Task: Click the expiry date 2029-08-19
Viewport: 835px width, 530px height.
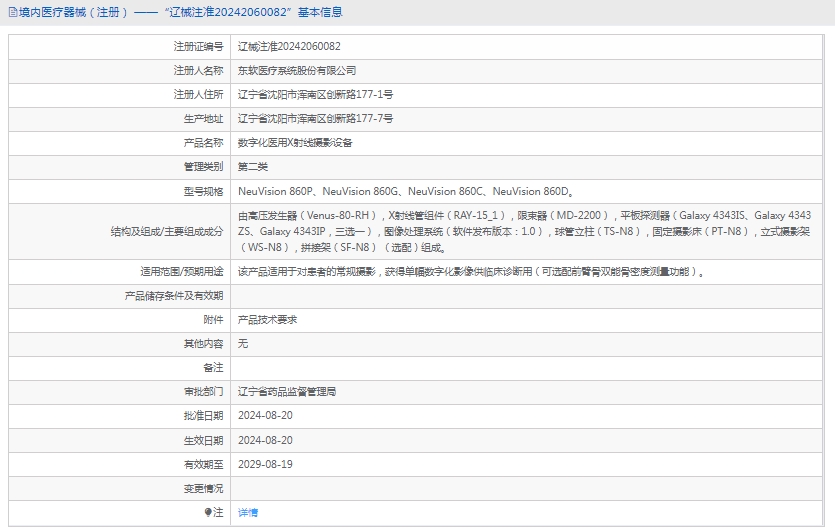Action: [x=265, y=464]
